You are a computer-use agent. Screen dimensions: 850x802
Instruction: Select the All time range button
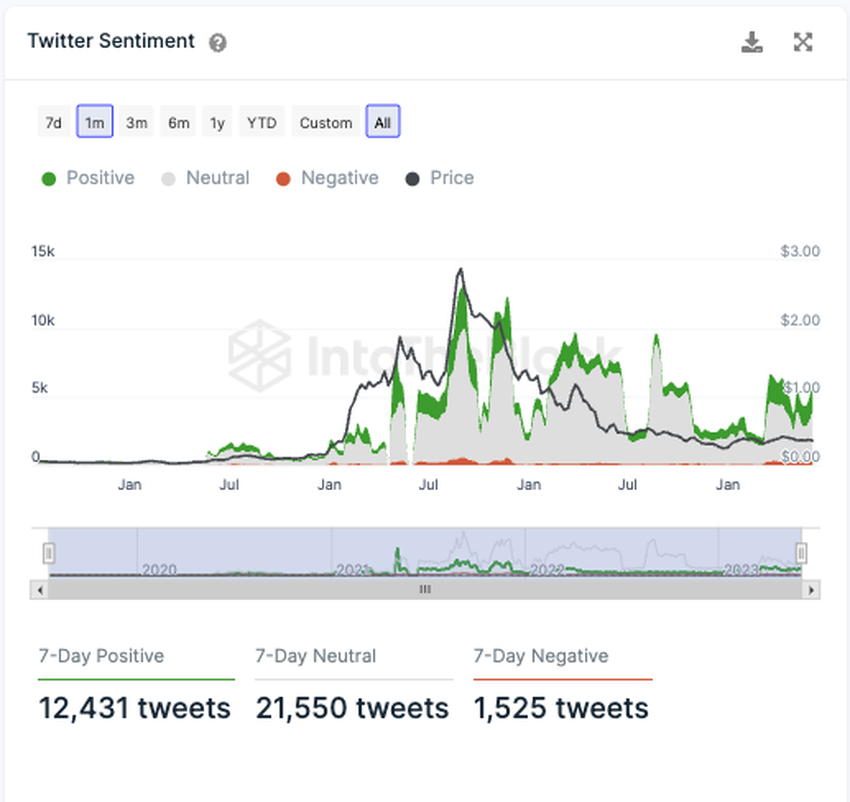pos(383,122)
